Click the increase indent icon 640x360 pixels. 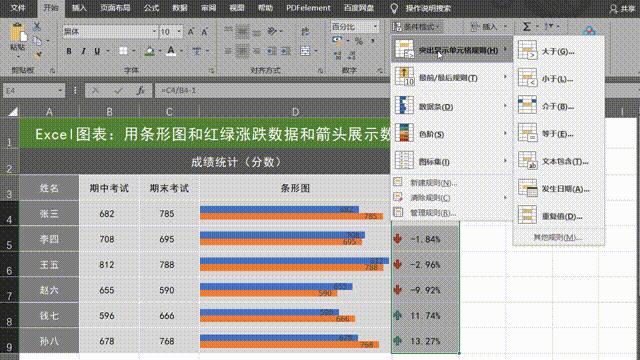pos(286,51)
